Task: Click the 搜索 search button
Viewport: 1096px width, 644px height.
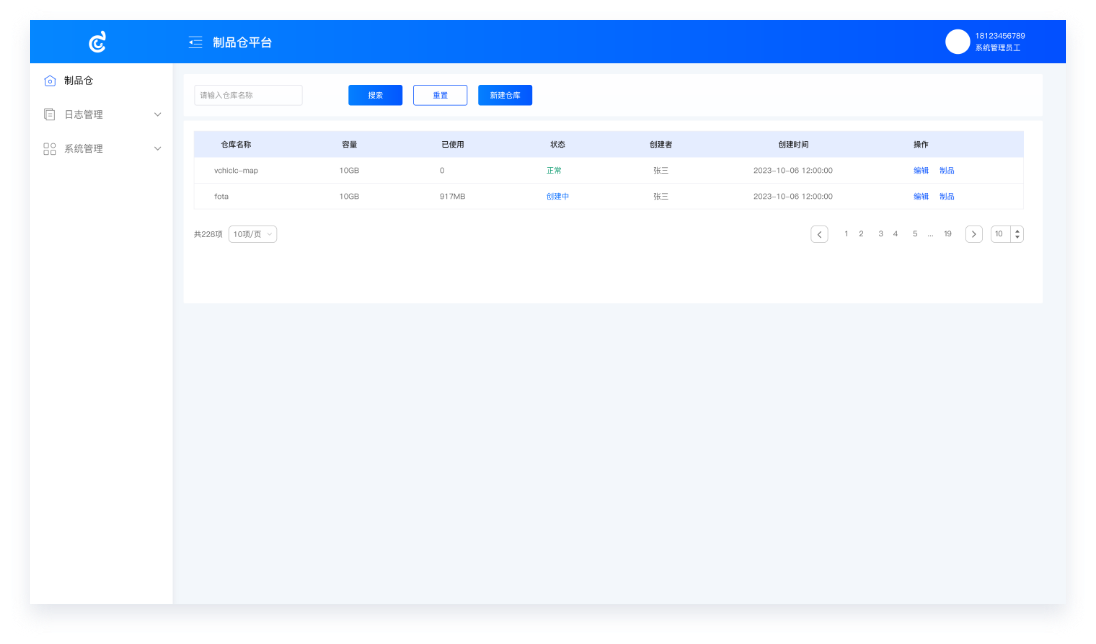Action: (375, 95)
